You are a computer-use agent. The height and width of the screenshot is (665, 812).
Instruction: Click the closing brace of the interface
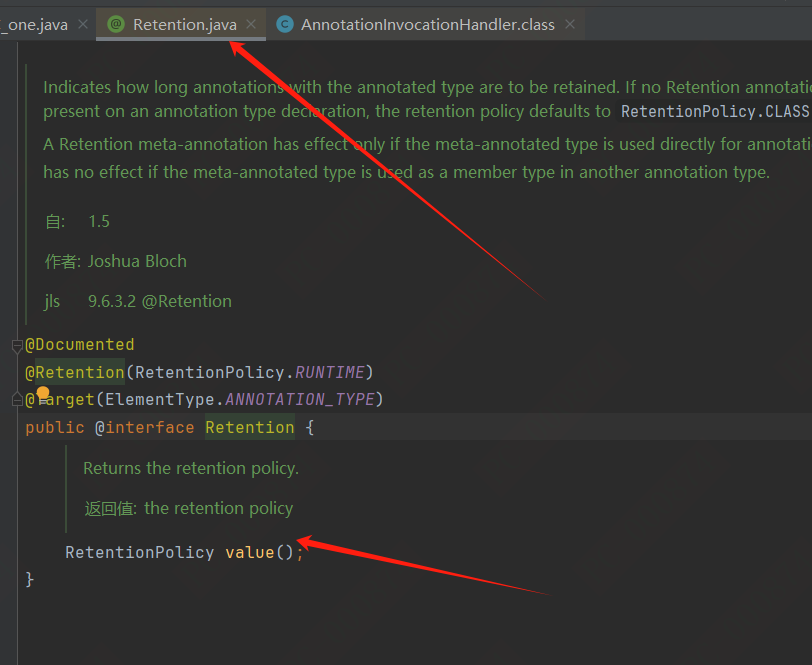30,579
